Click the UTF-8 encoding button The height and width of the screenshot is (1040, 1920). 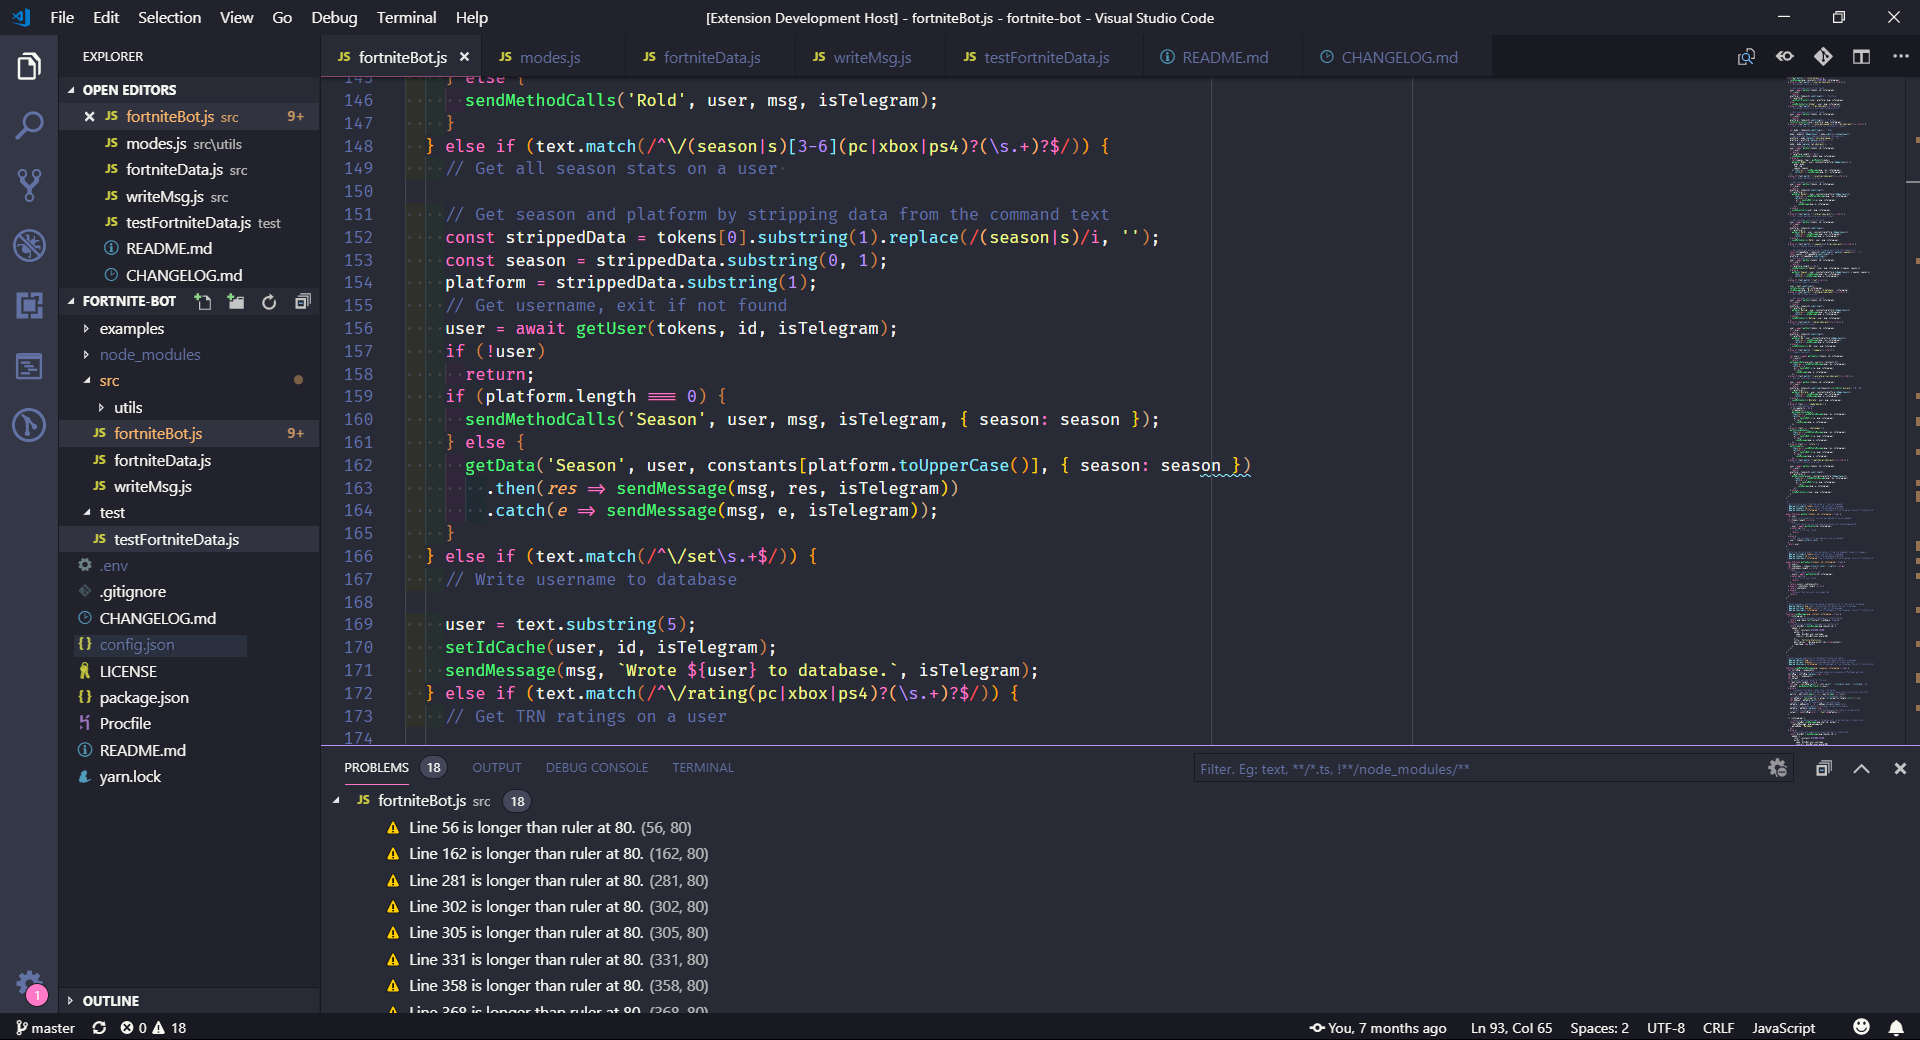point(1666,1028)
